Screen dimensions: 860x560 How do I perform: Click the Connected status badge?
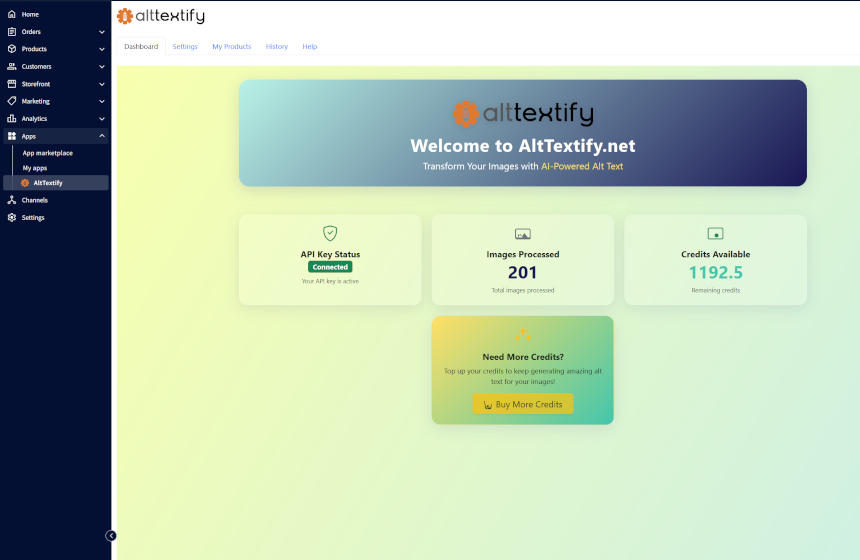330,267
